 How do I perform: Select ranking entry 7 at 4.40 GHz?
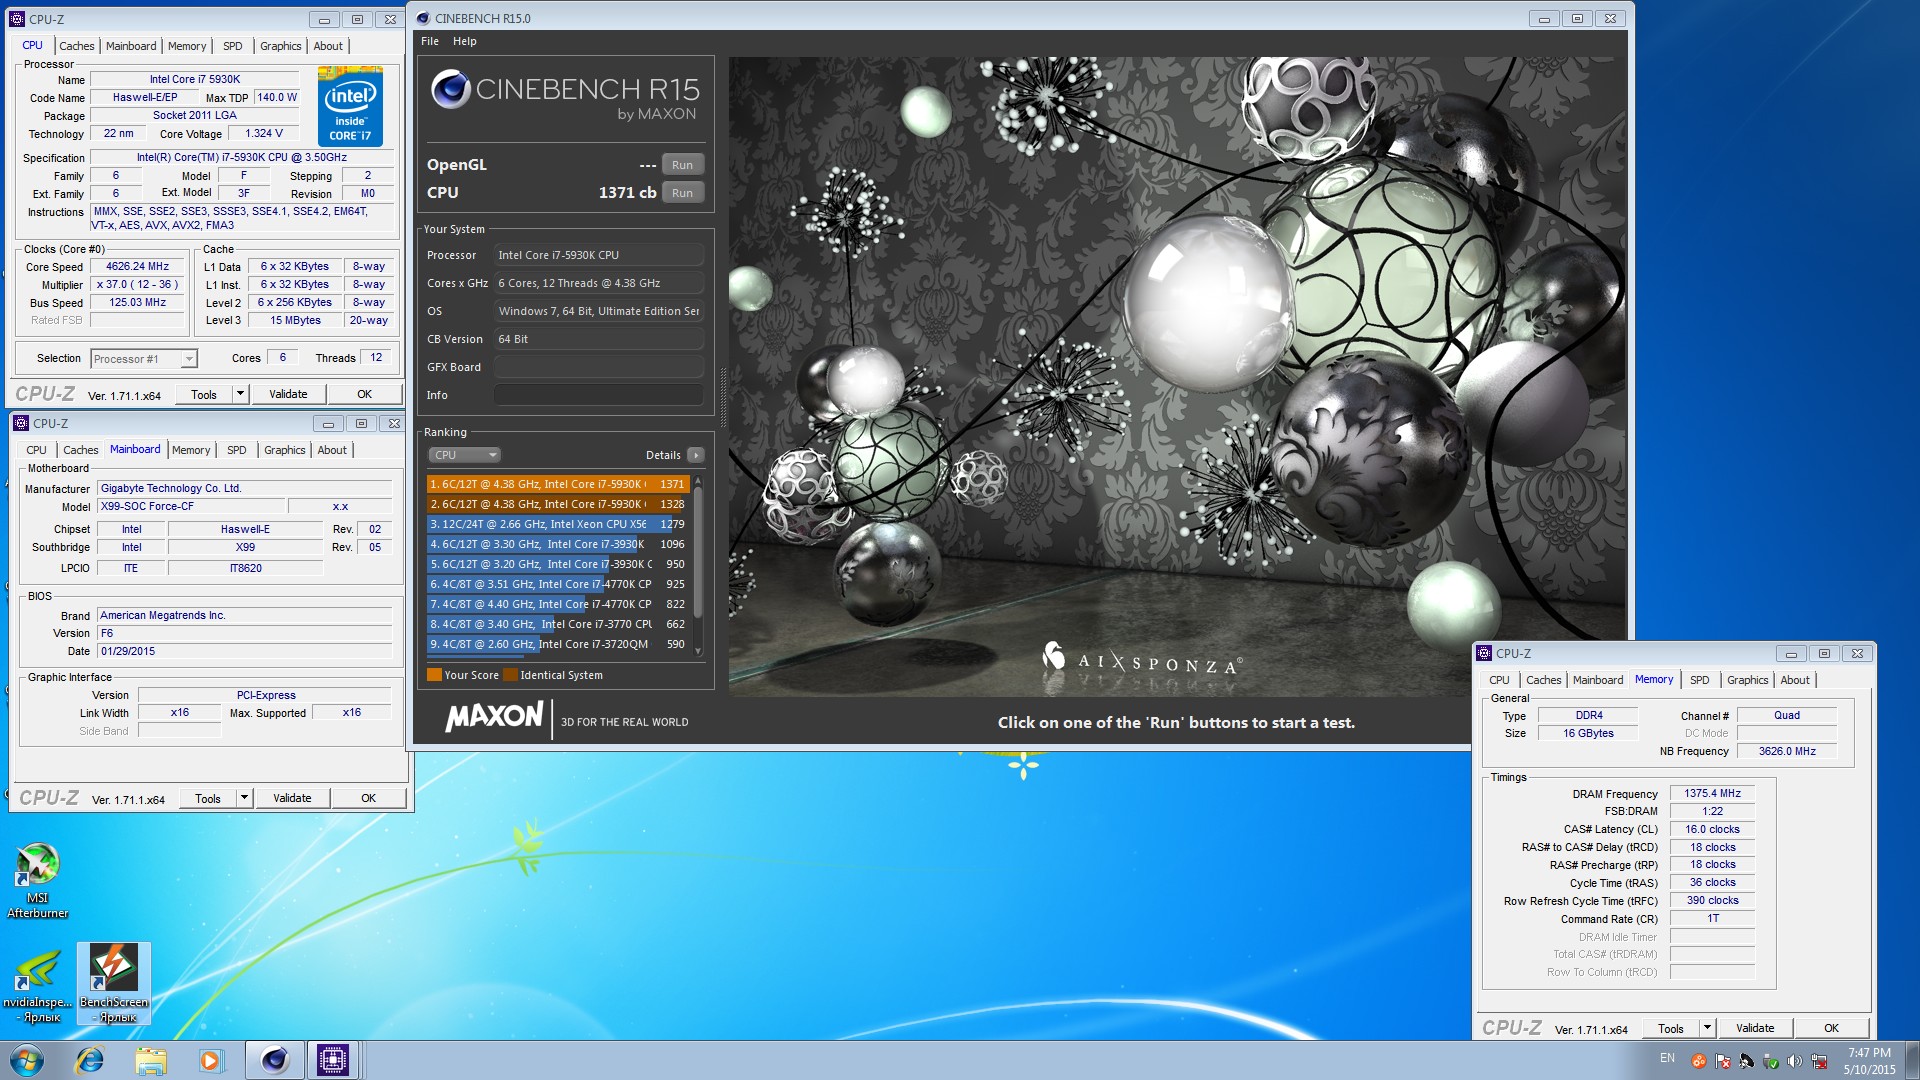coord(558,604)
